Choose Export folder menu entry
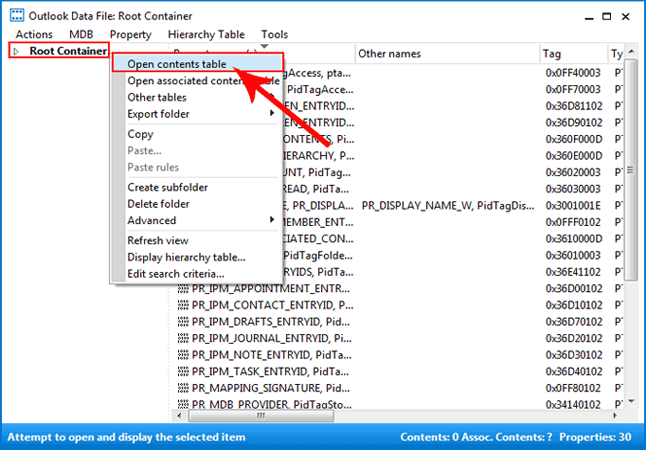The width and height of the screenshot is (646, 450). (197, 114)
